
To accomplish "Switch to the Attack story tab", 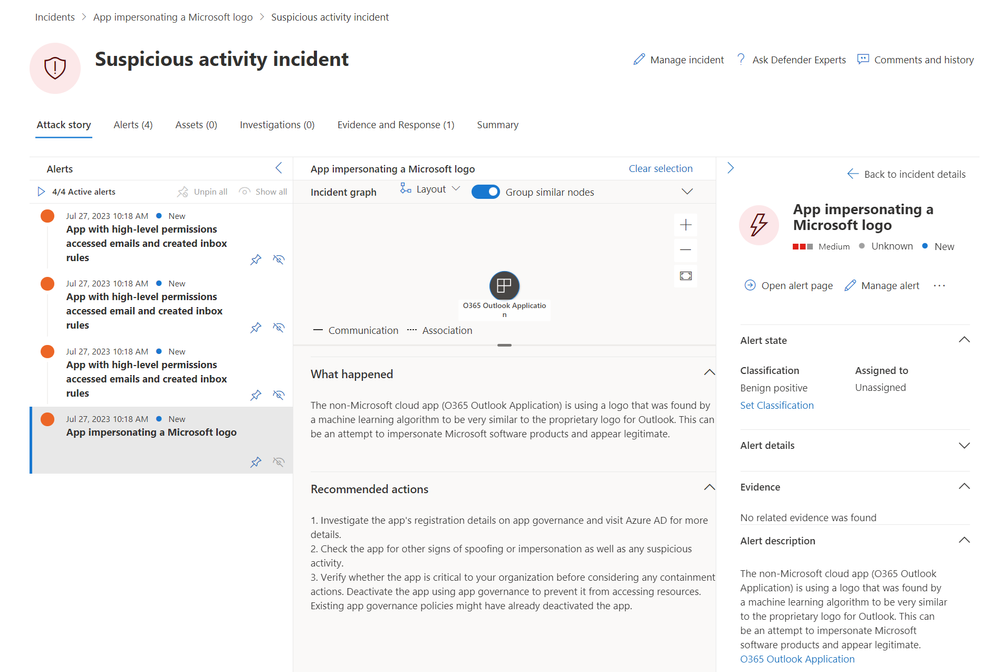I will click(x=64, y=125).
